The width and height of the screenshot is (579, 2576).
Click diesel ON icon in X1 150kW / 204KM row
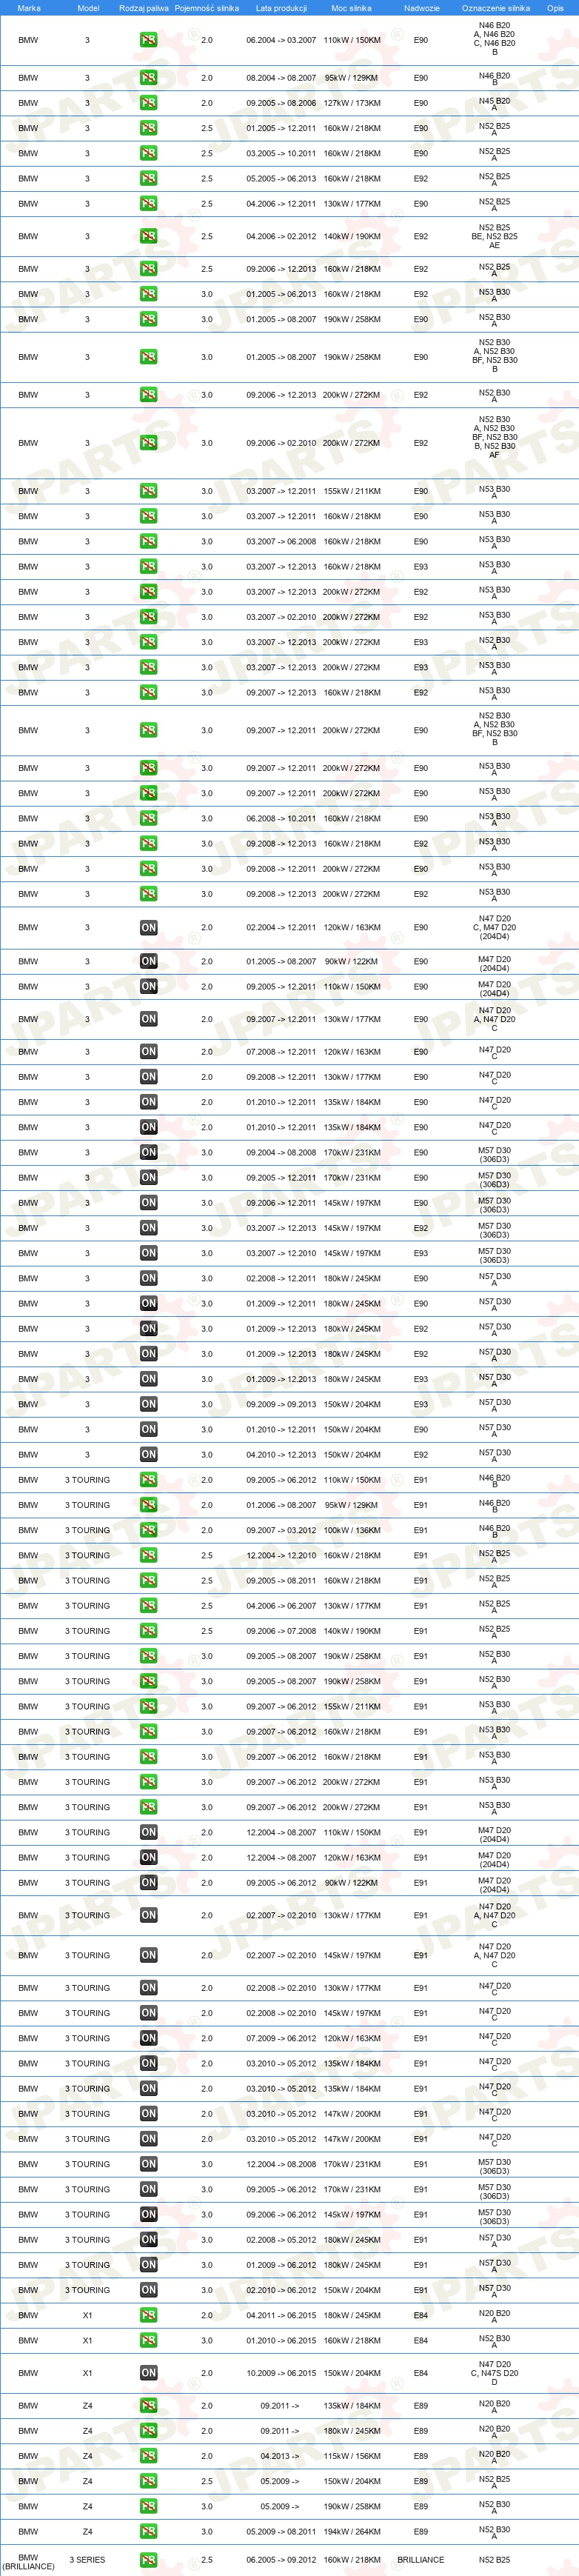[148, 2373]
